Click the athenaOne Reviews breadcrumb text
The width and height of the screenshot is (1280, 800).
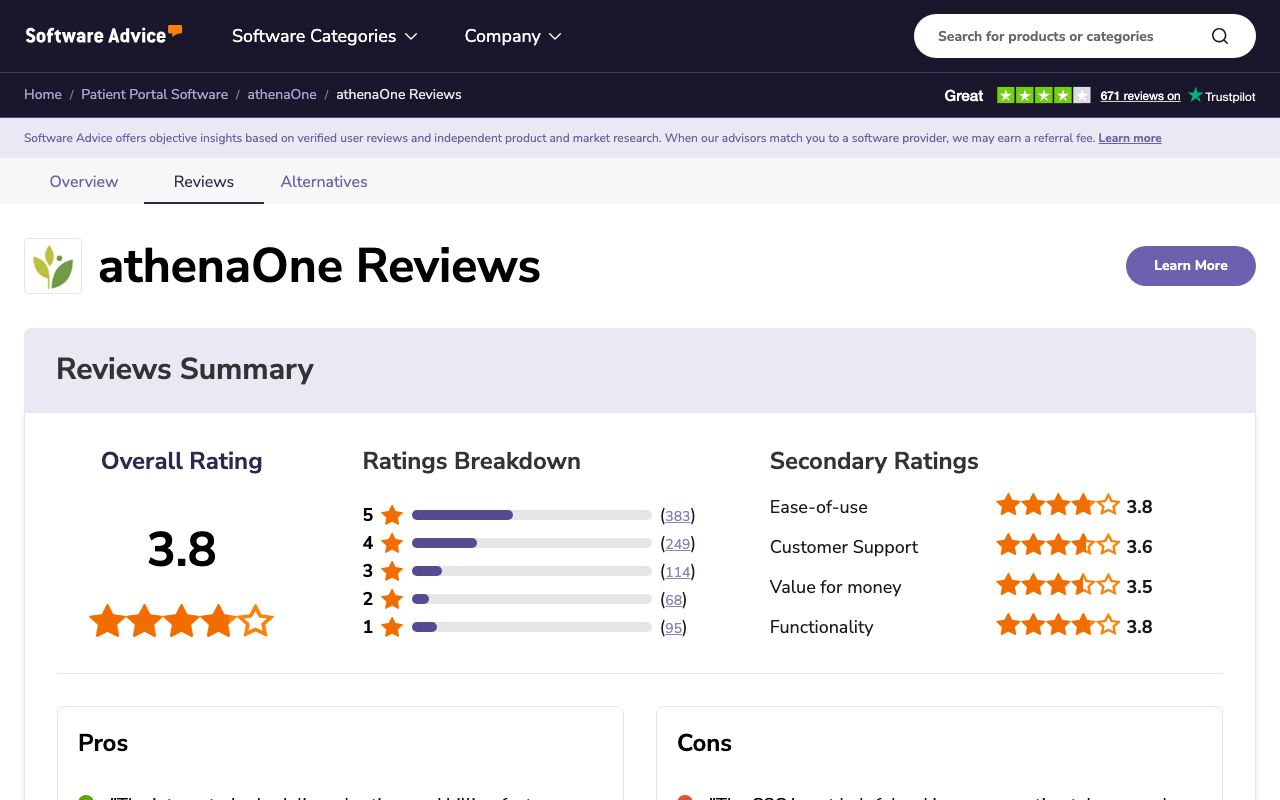pos(399,94)
